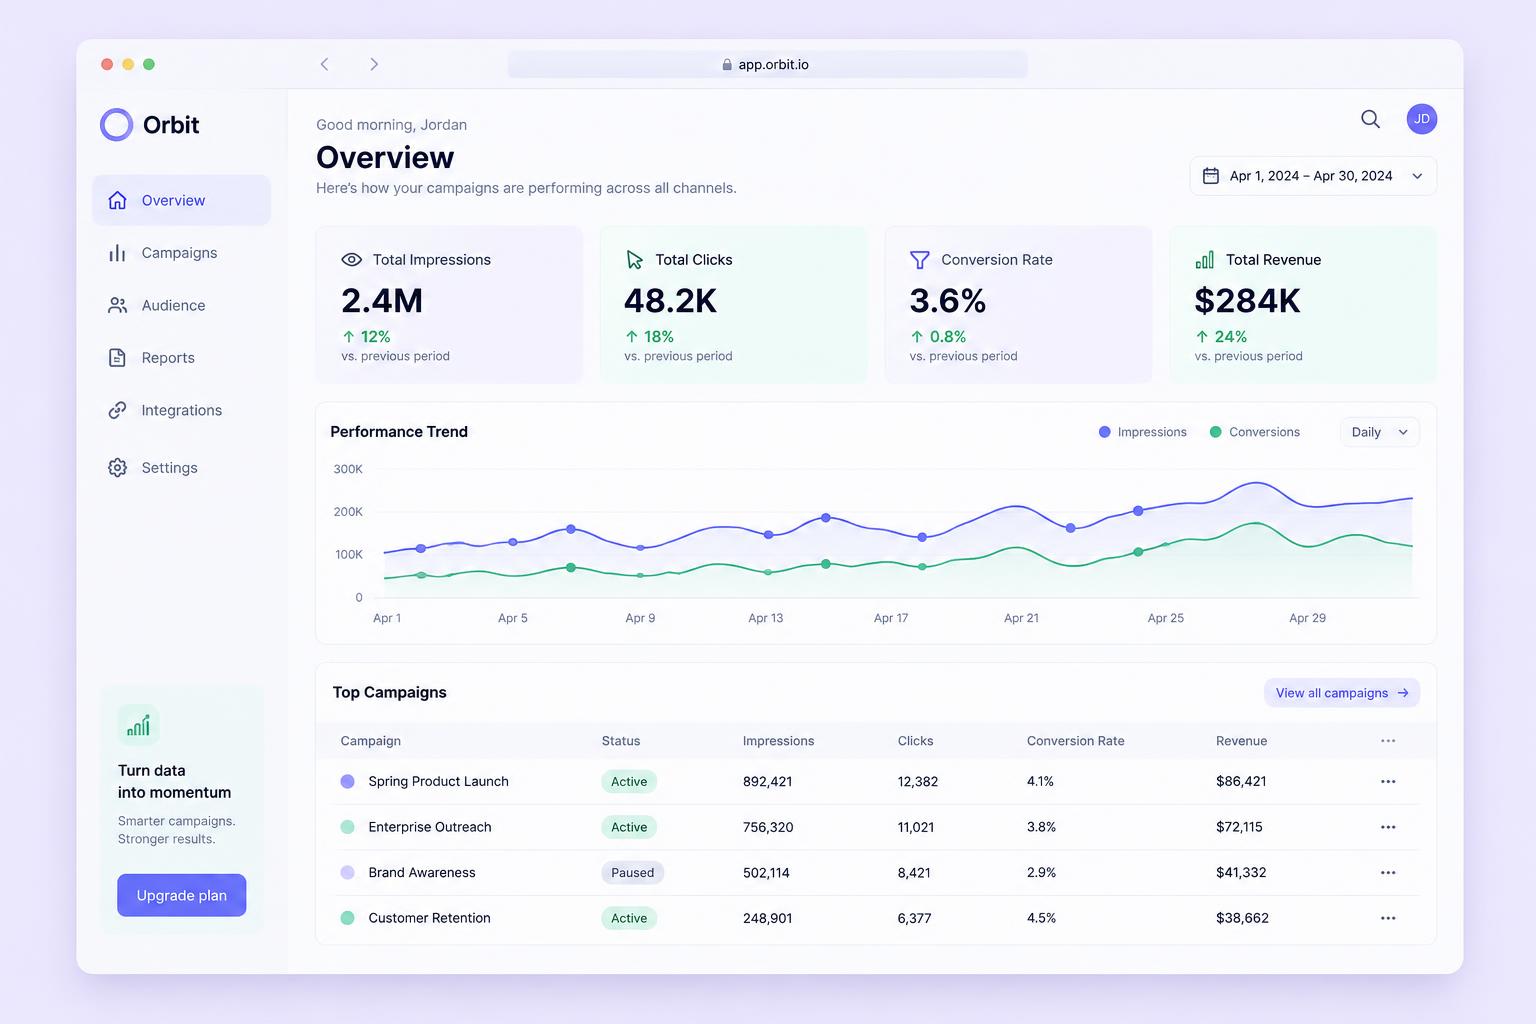Open Integrations in the sidebar
The width and height of the screenshot is (1536, 1024).
point(181,410)
